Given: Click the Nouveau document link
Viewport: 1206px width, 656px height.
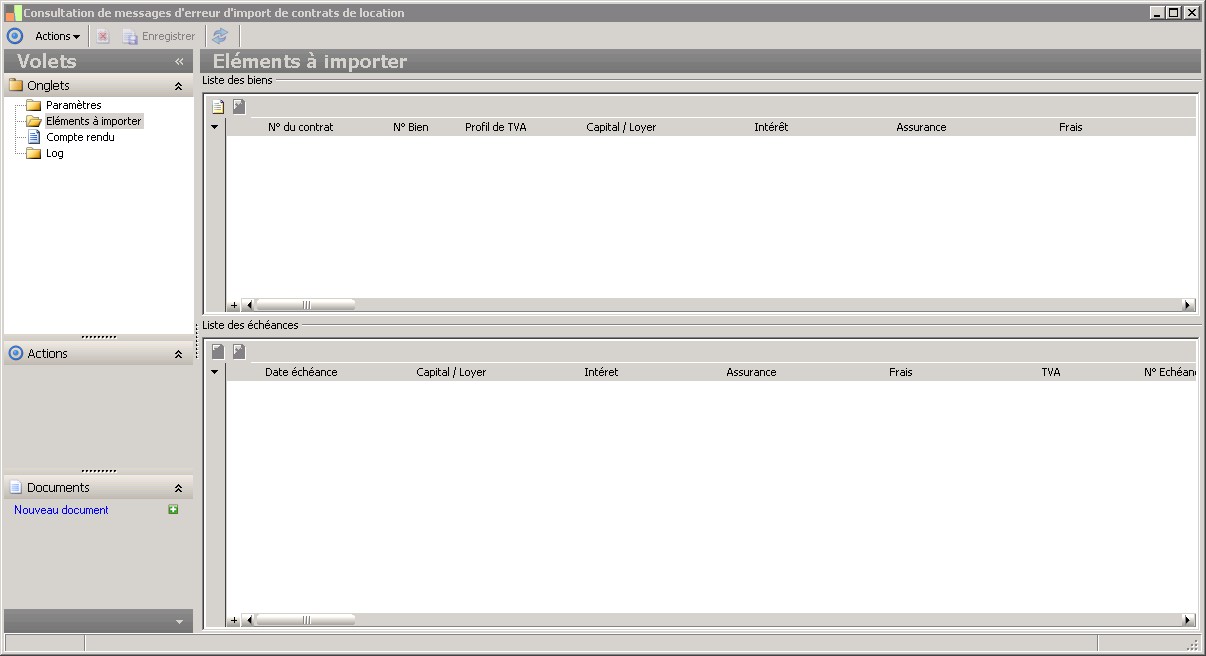Looking at the screenshot, I should pyautogui.click(x=61, y=510).
